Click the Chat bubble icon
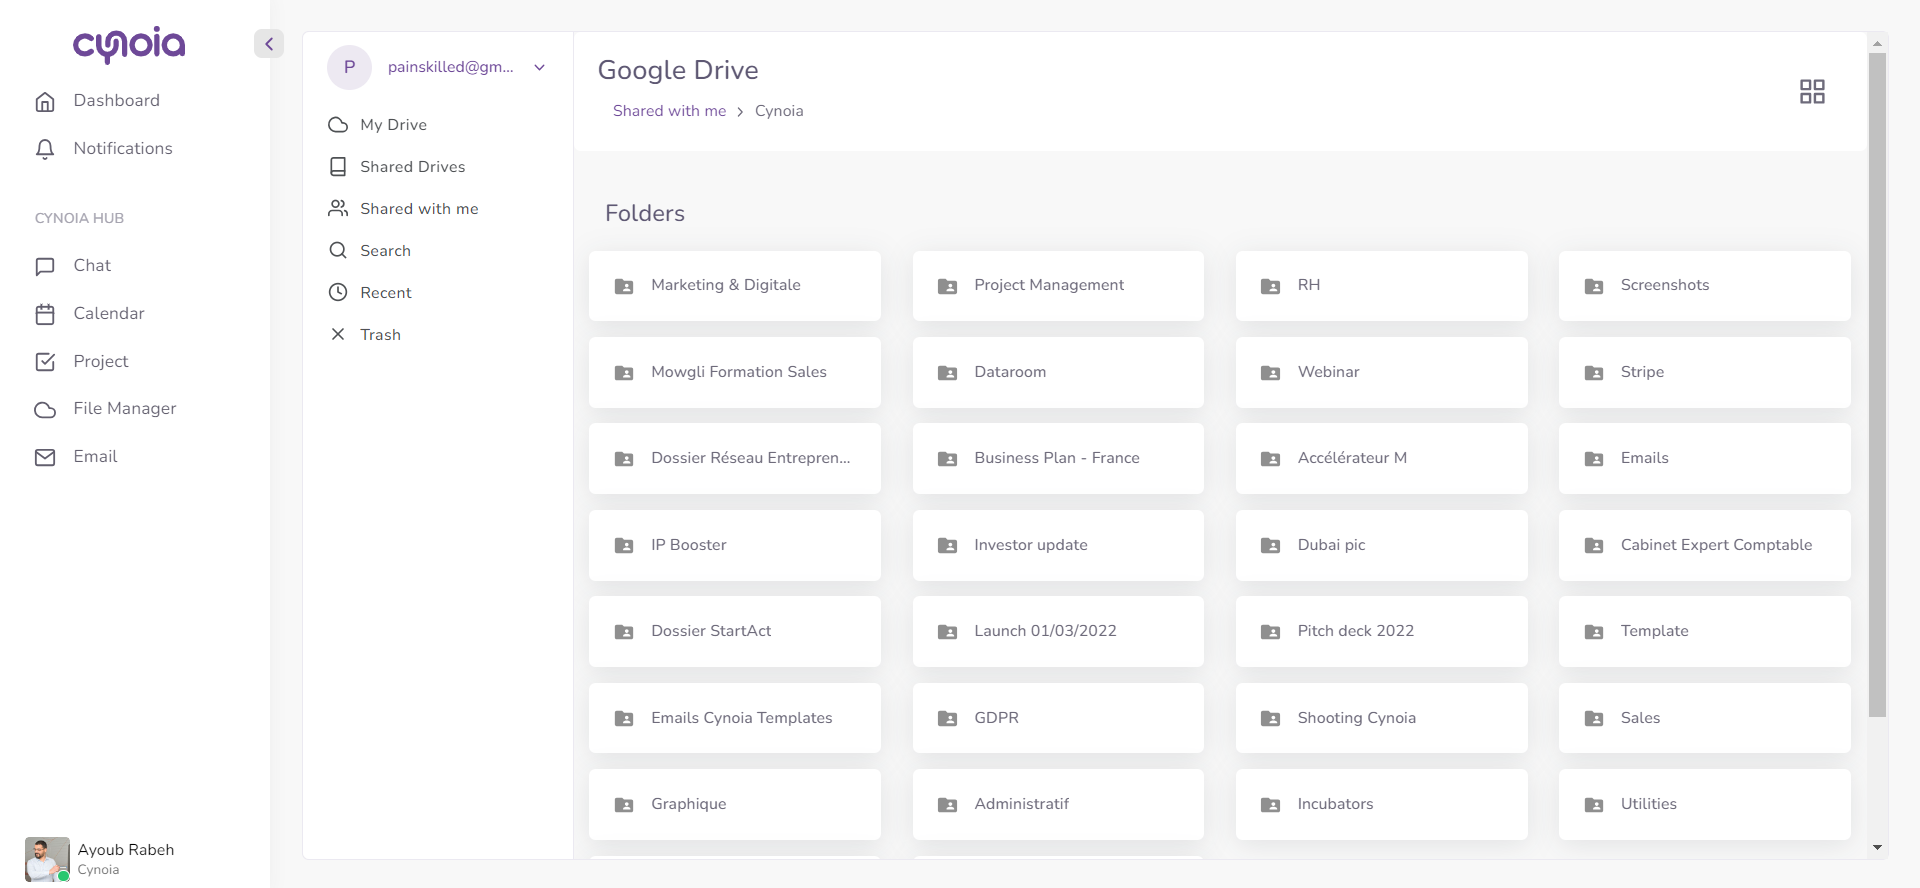Screen dimensions: 1920x888 (45, 266)
